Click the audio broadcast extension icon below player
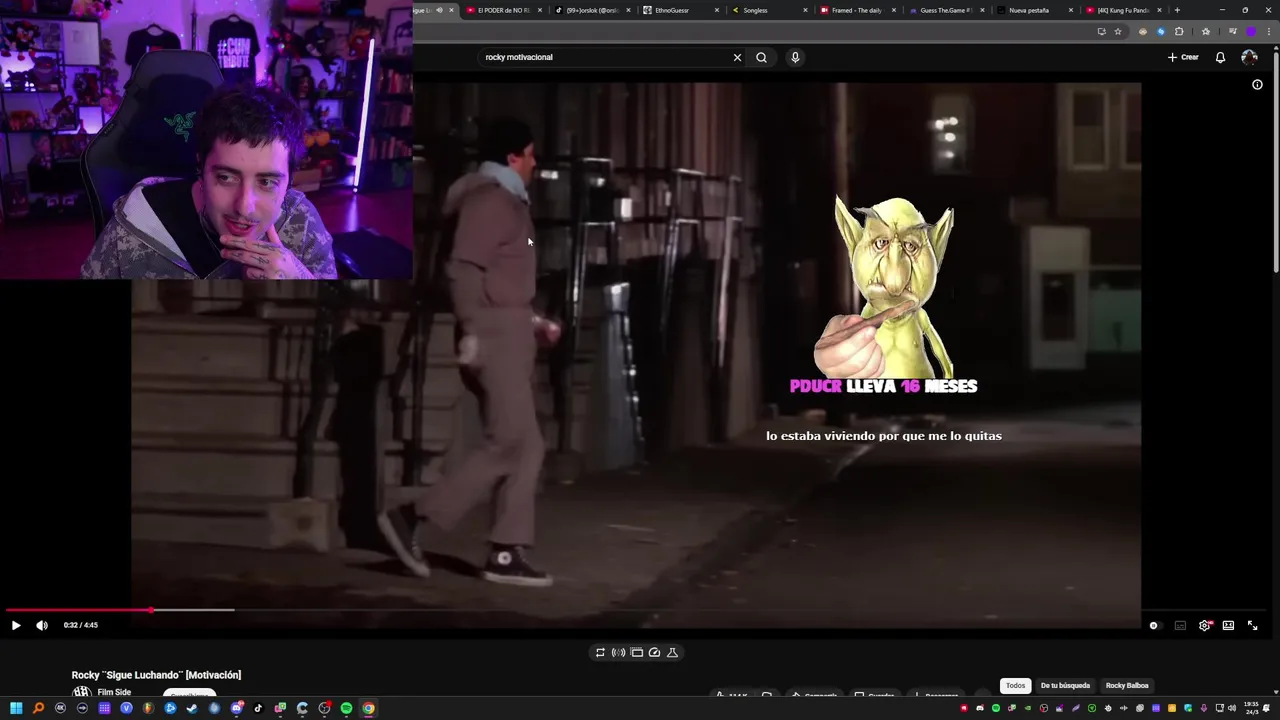The width and height of the screenshot is (1280, 720). tap(618, 652)
